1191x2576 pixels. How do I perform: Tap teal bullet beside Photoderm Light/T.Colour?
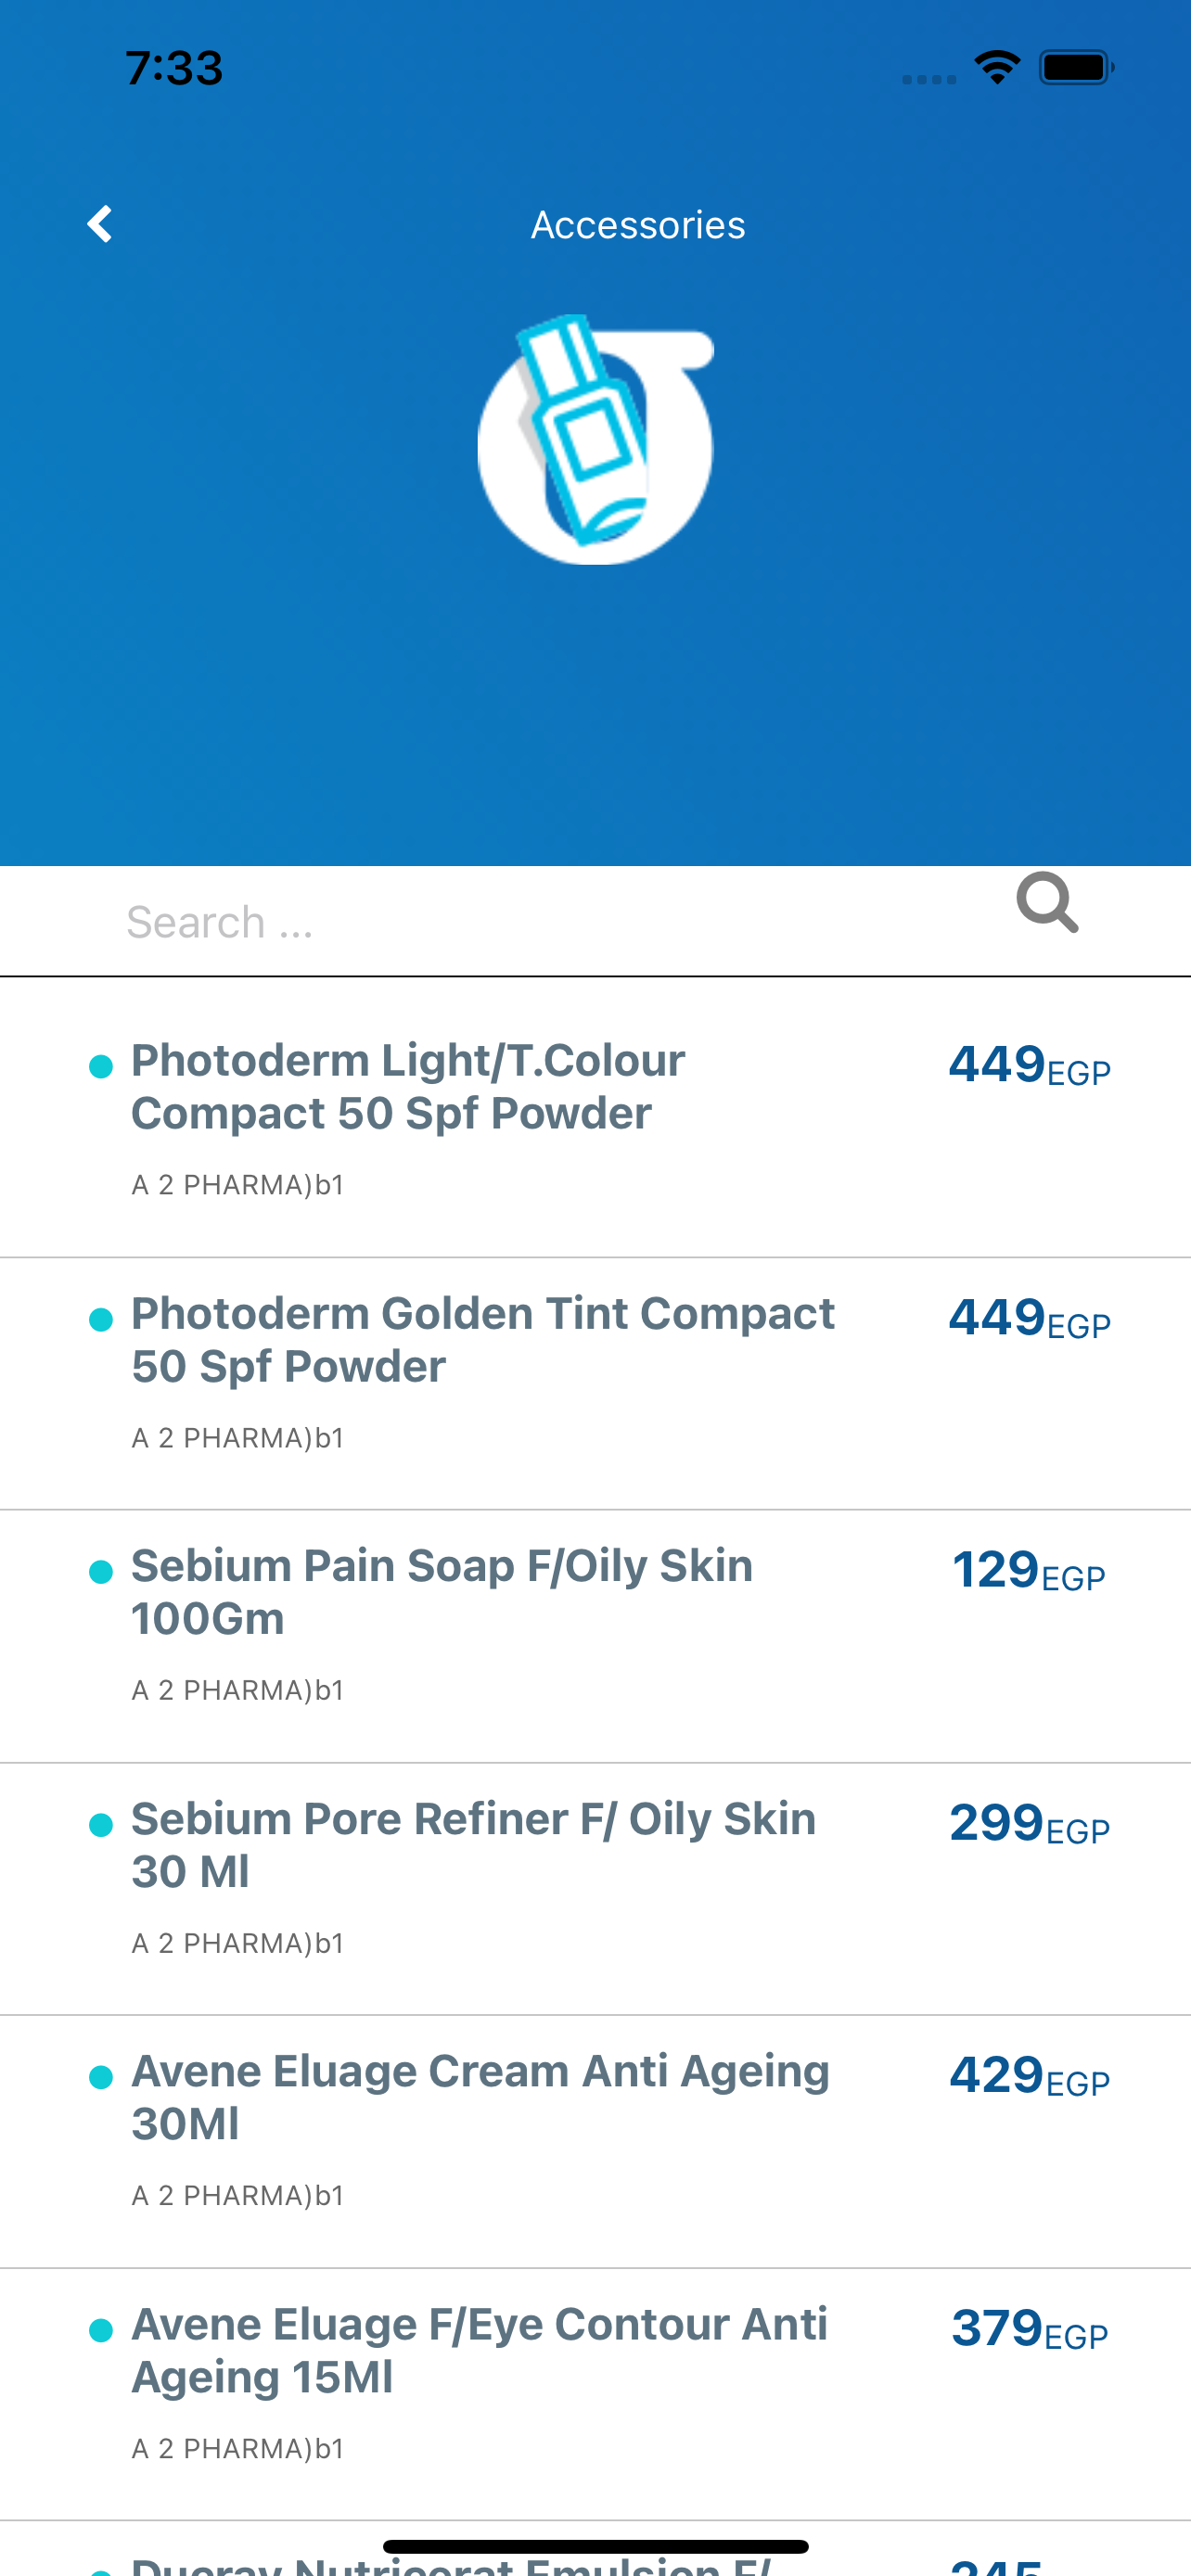[x=101, y=1066]
